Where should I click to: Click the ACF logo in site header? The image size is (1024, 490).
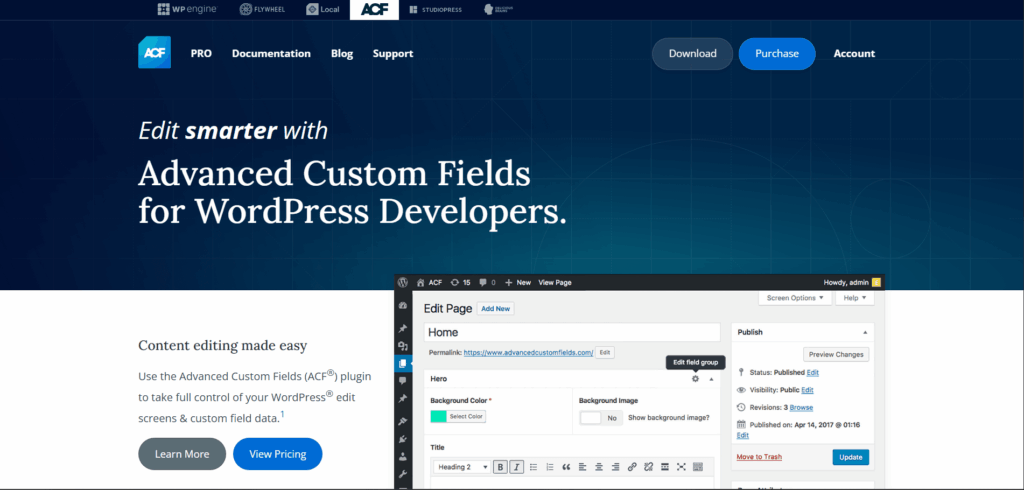point(155,52)
